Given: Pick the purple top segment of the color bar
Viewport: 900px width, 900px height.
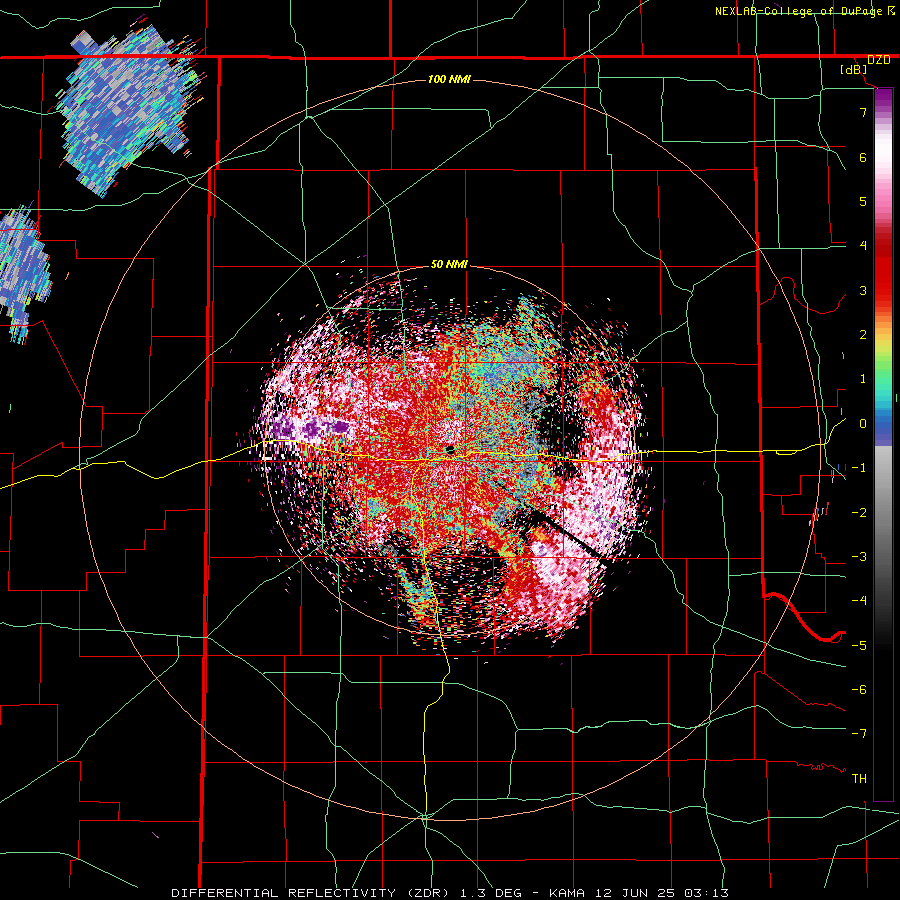Looking at the screenshot, I should 883,99.
